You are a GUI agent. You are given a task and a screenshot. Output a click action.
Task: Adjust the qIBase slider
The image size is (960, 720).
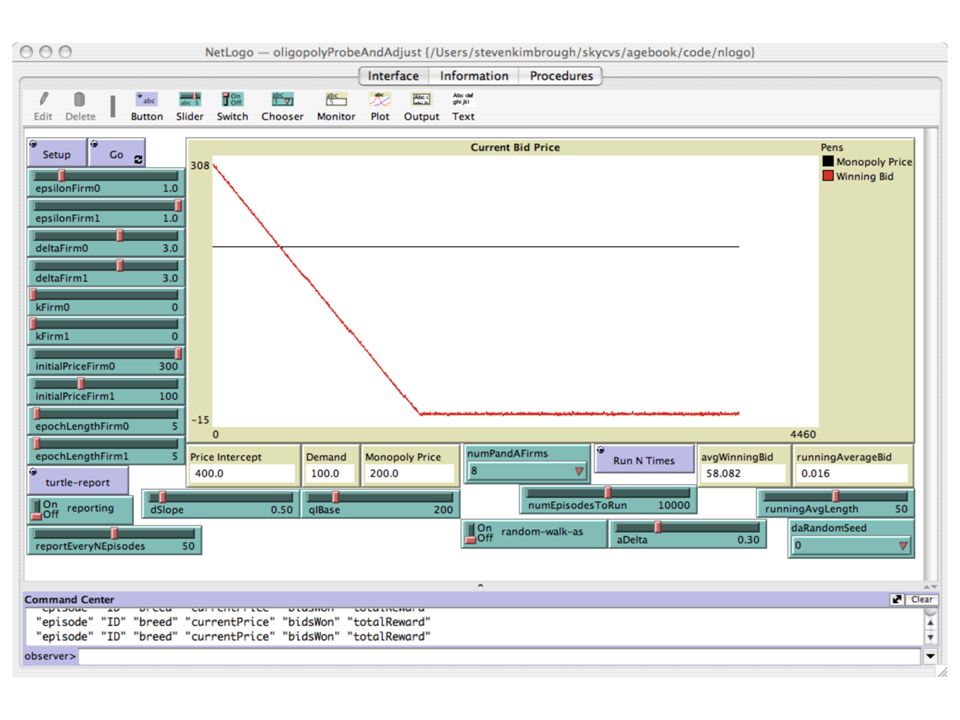(380, 504)
